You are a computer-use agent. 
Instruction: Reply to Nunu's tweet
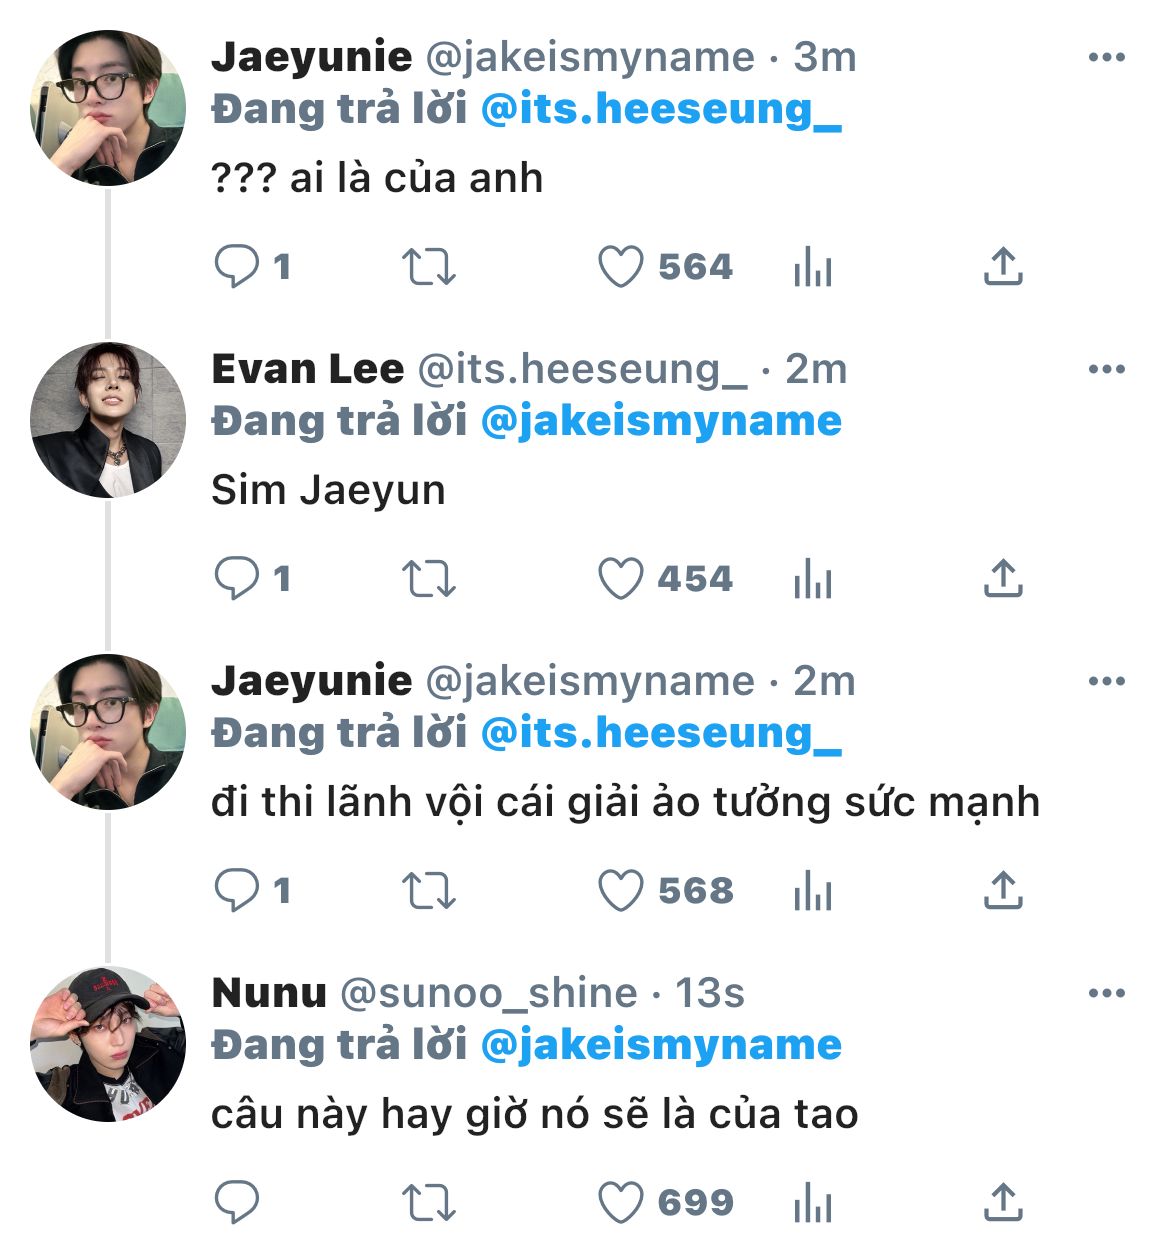[x=237, y=1203]
